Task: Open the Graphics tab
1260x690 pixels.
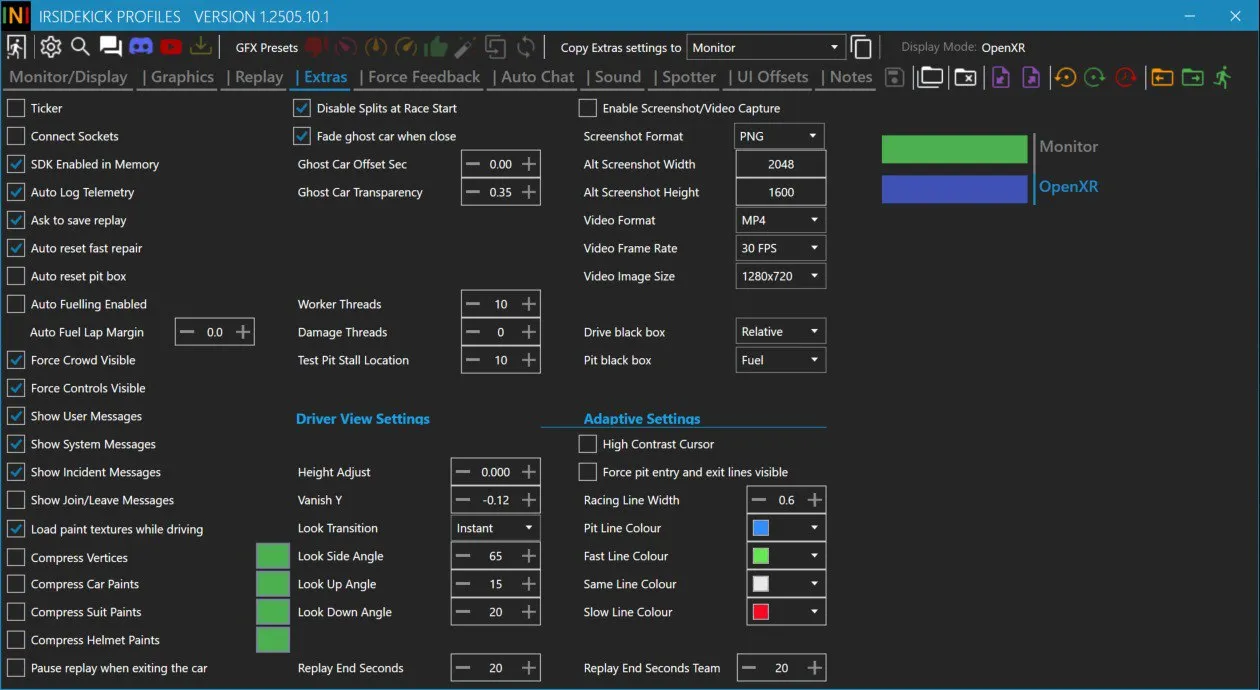Action: click(182, 77)
